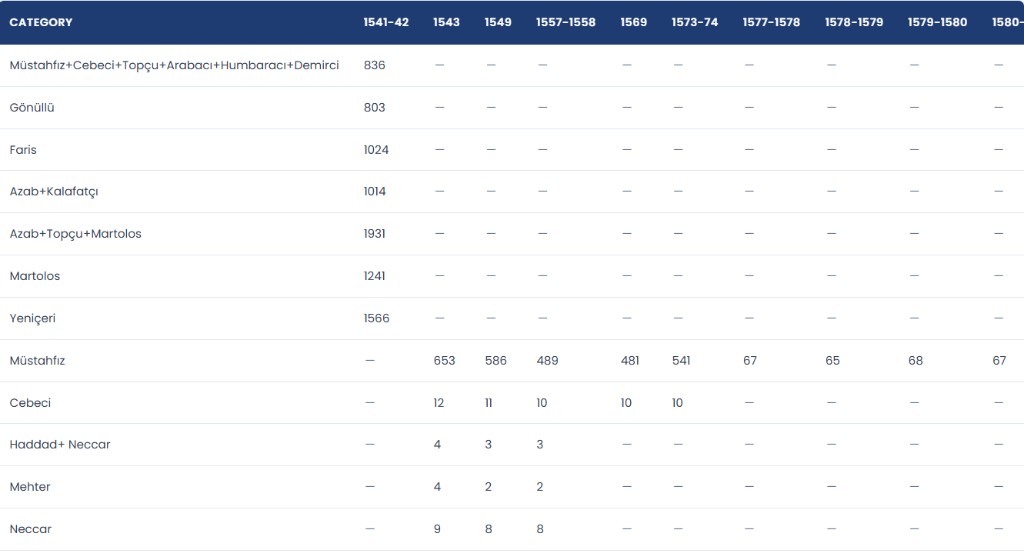This screenshot has height=560, width=1024.
Task: Select Müstahfız value 65 for 1578-1579
Action: click(833, 360)
